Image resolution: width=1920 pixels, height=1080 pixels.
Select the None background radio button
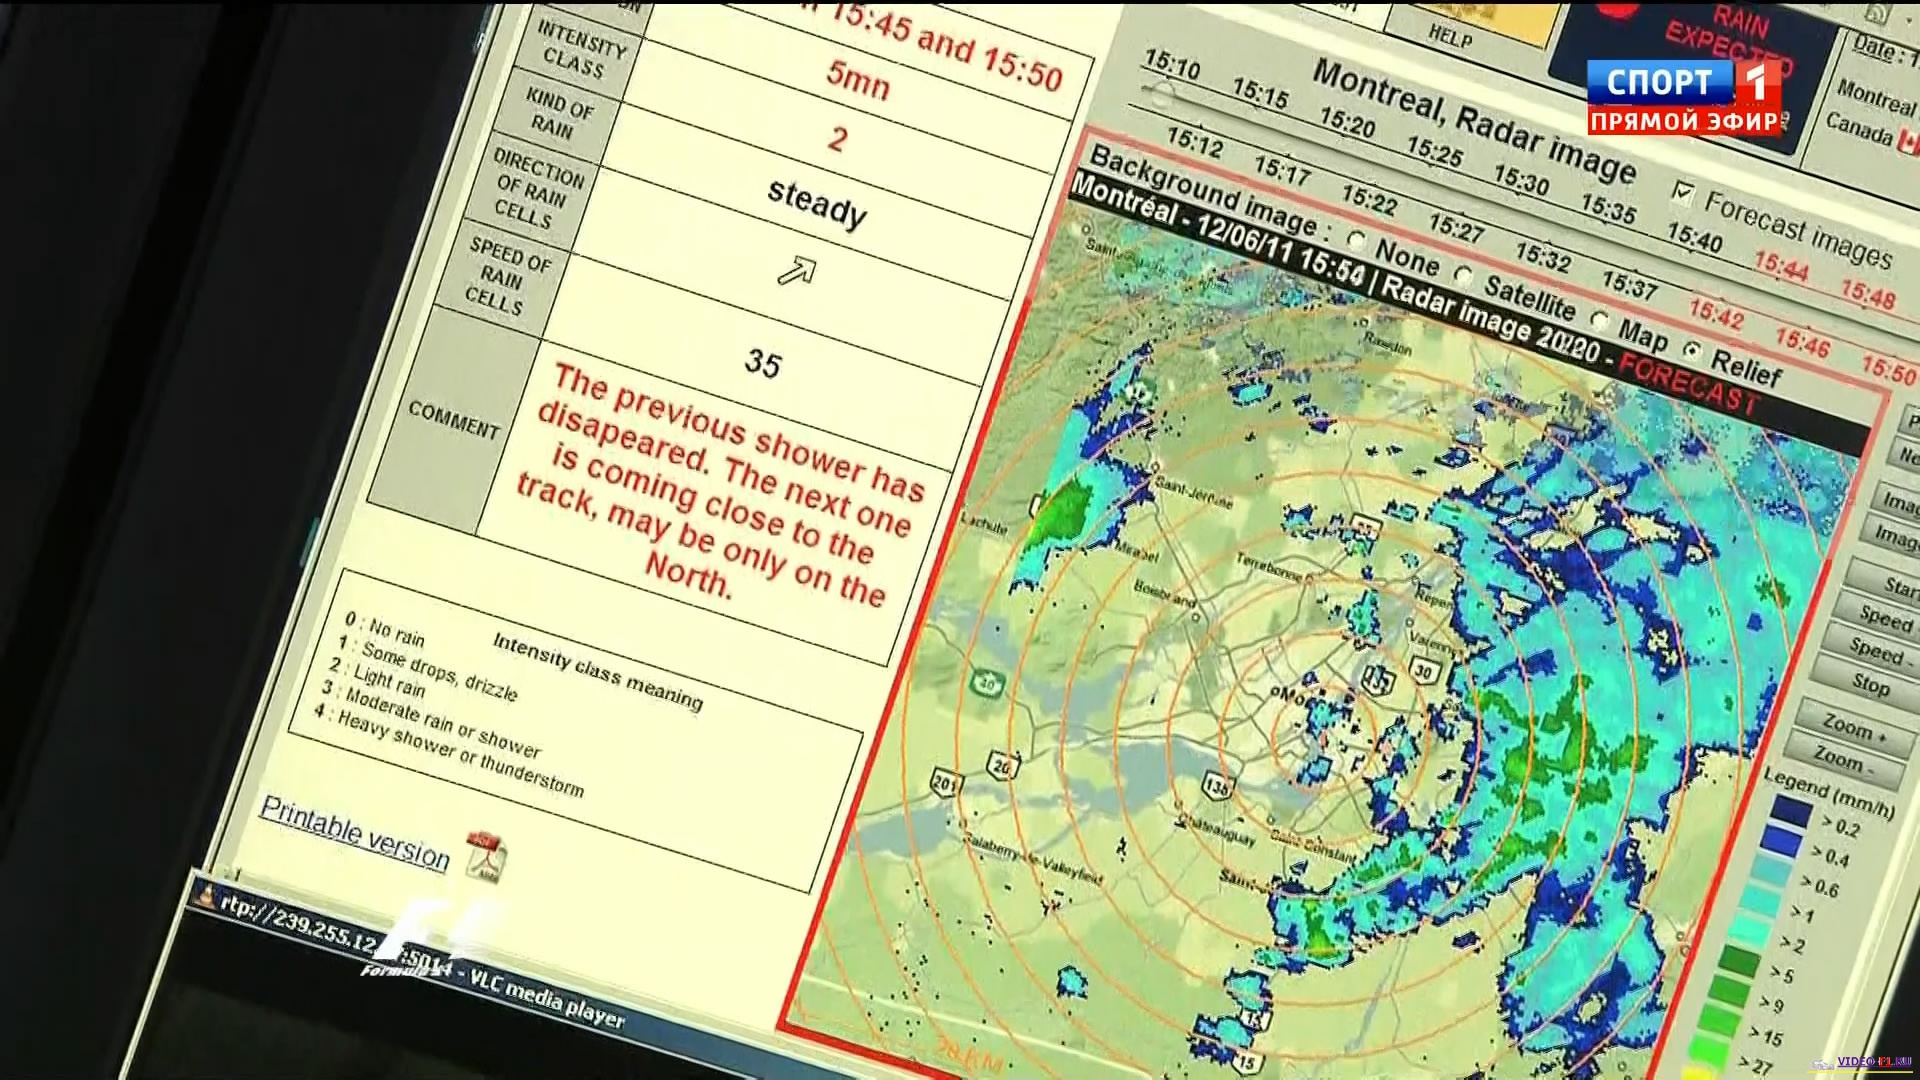(1357, 241)
